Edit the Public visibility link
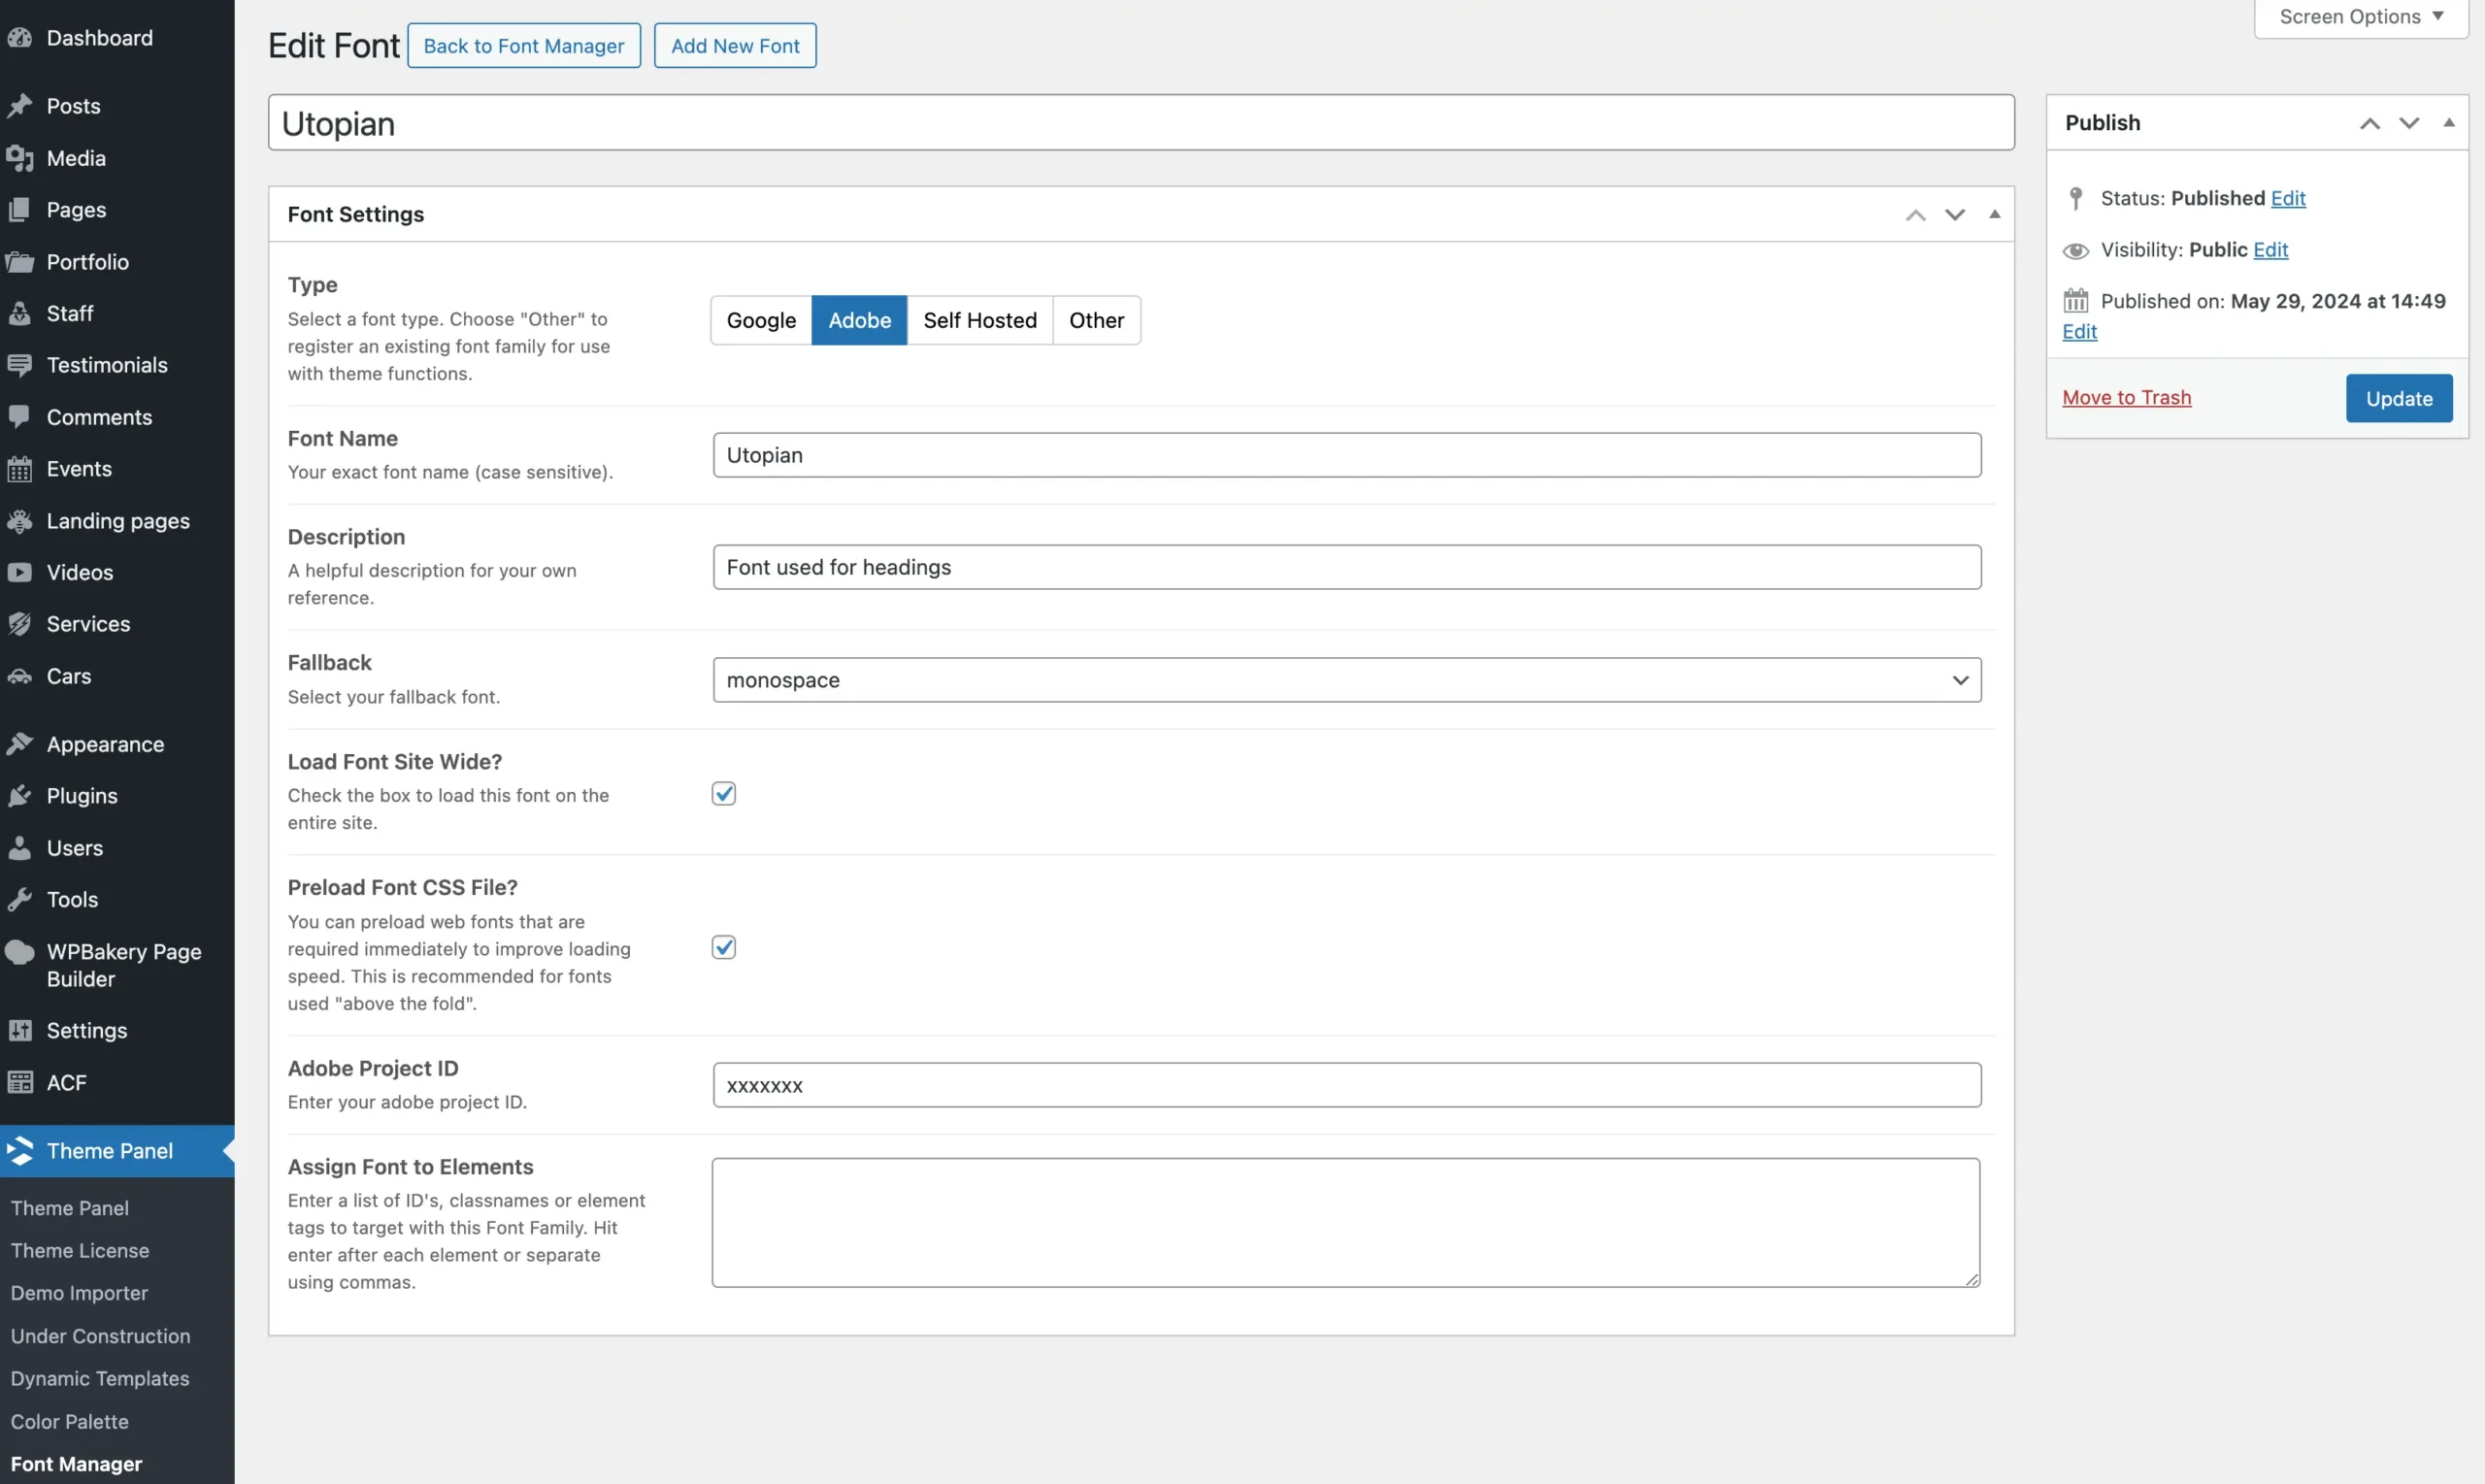Image resolution: width=2485 pixels, height=1484 pixels. [2270, 250]
